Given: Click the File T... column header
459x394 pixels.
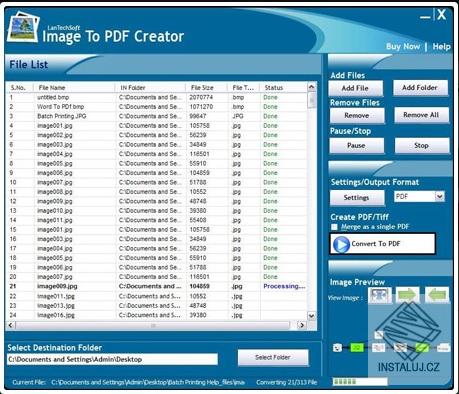Looking at the screenshot, I should [x=243, y=88].
